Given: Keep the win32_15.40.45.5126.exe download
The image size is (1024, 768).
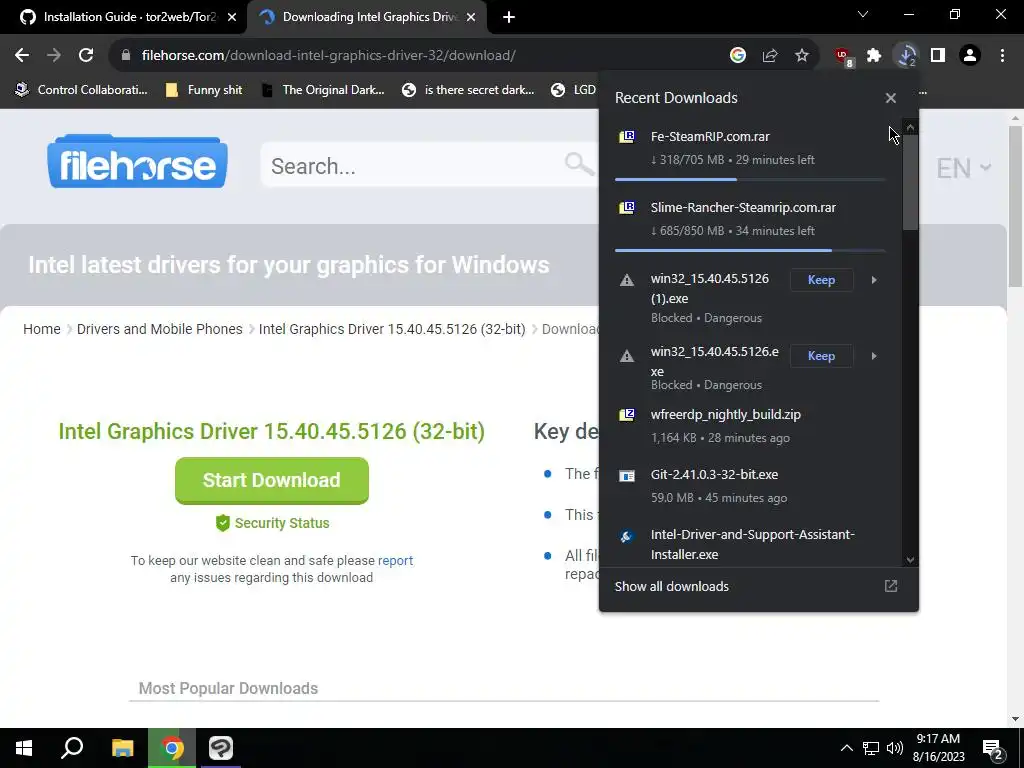Looking at the screenshot, I should tap(821, 356).
